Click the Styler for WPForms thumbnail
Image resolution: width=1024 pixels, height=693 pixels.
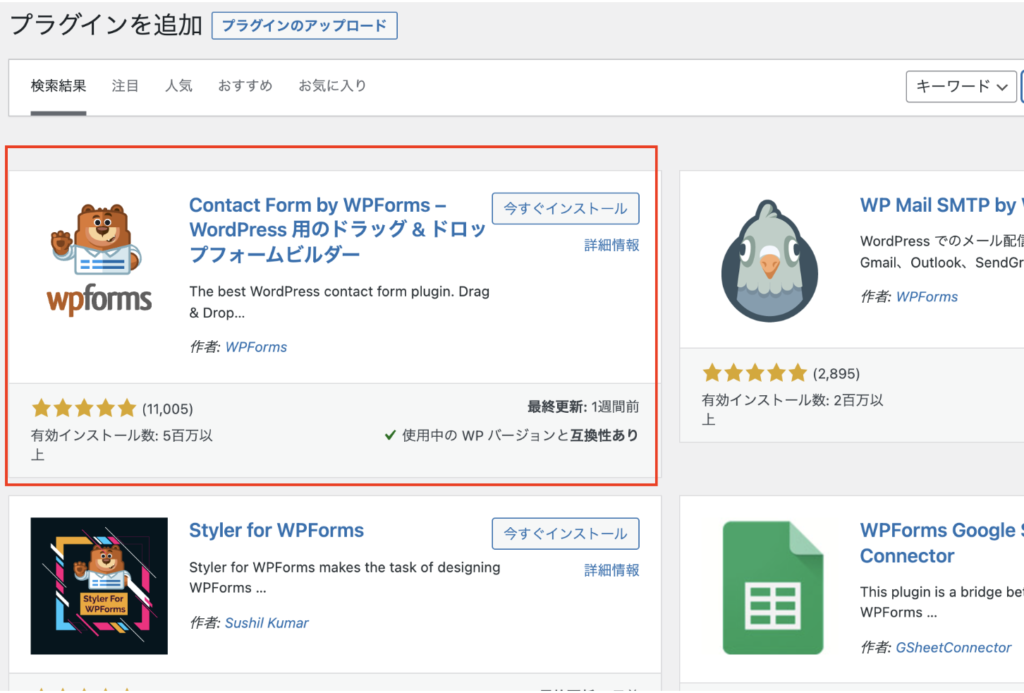click(99, 586)
